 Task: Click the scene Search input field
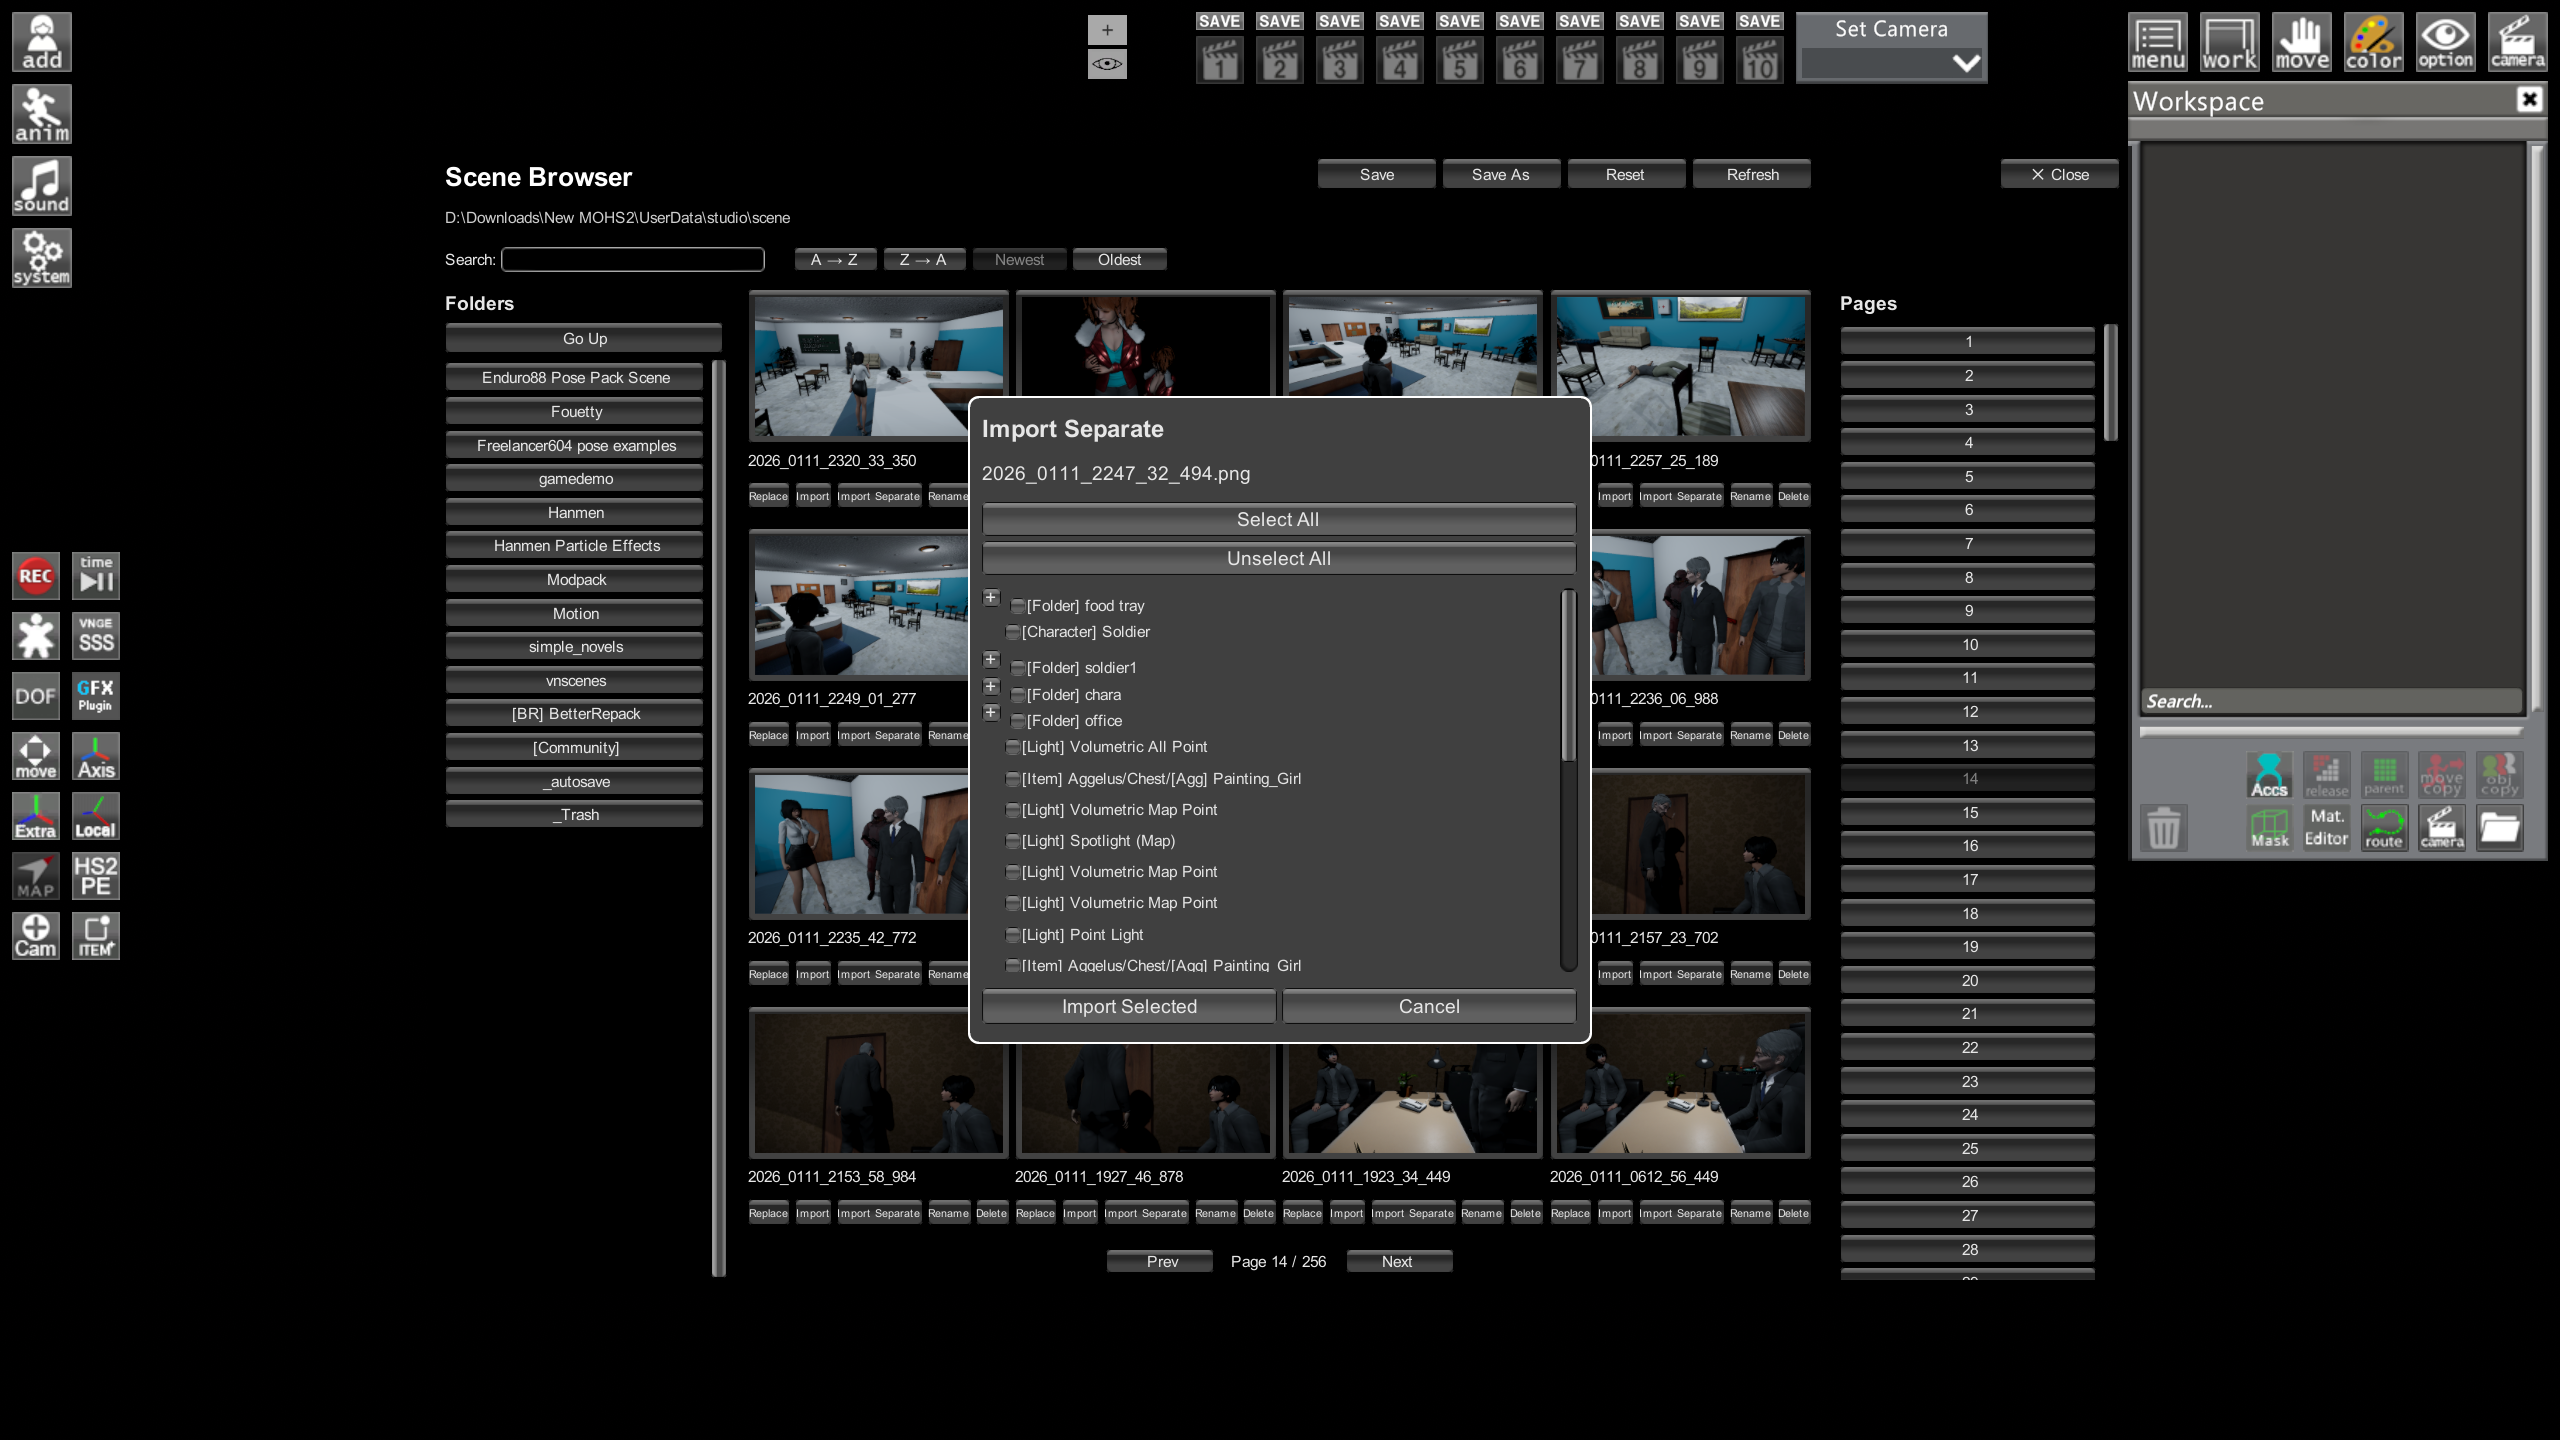pos(633,260)
